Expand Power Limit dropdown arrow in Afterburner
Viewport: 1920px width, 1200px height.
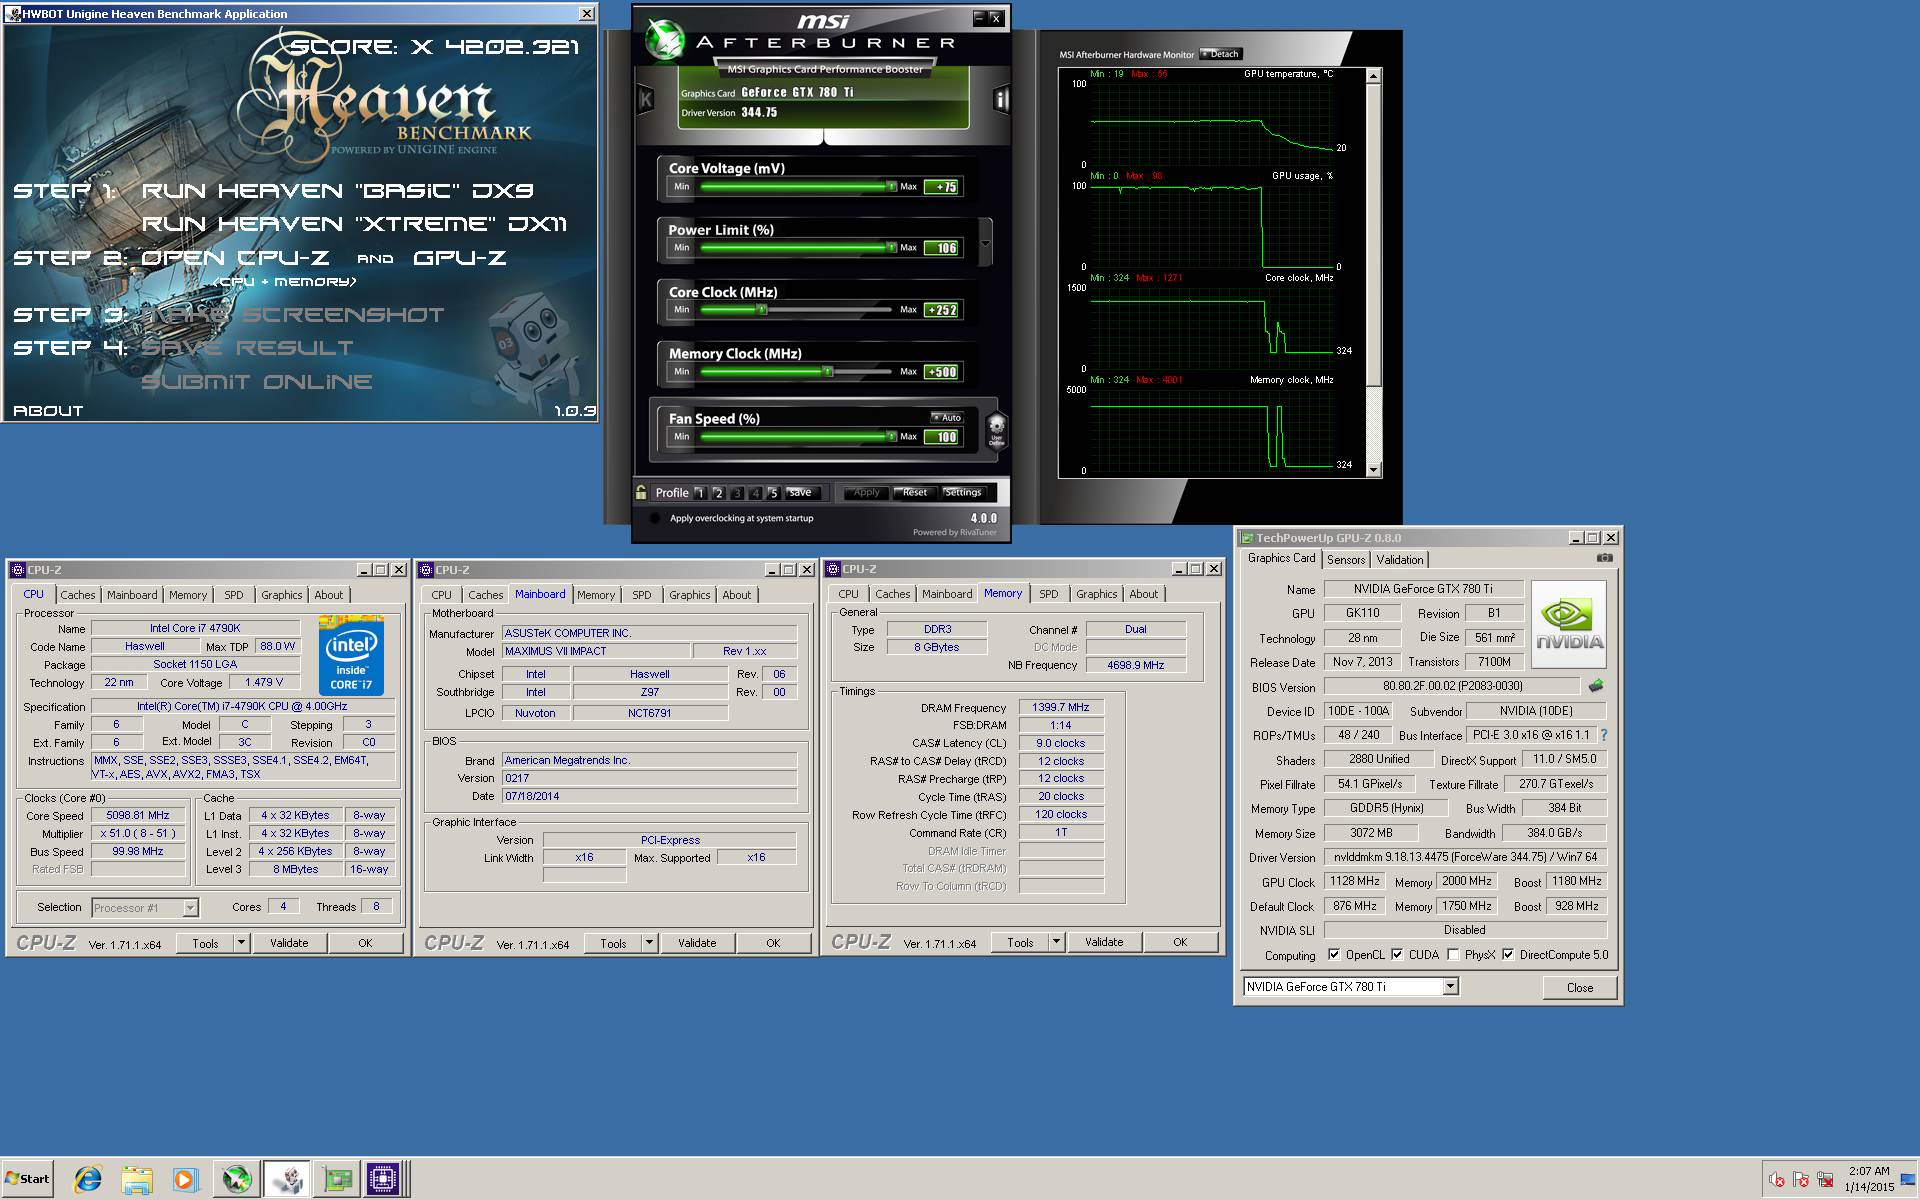point(985,243)
